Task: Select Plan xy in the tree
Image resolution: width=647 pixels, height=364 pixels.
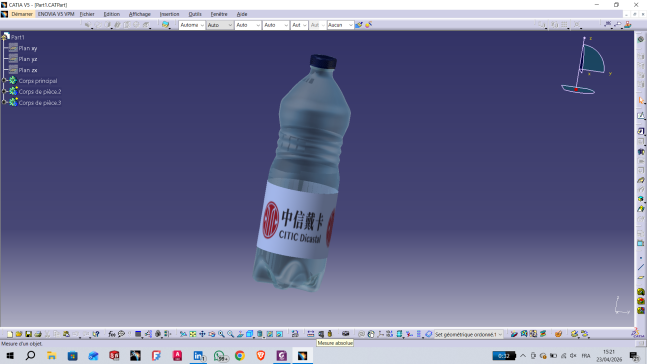Action: tap(28, 48)
